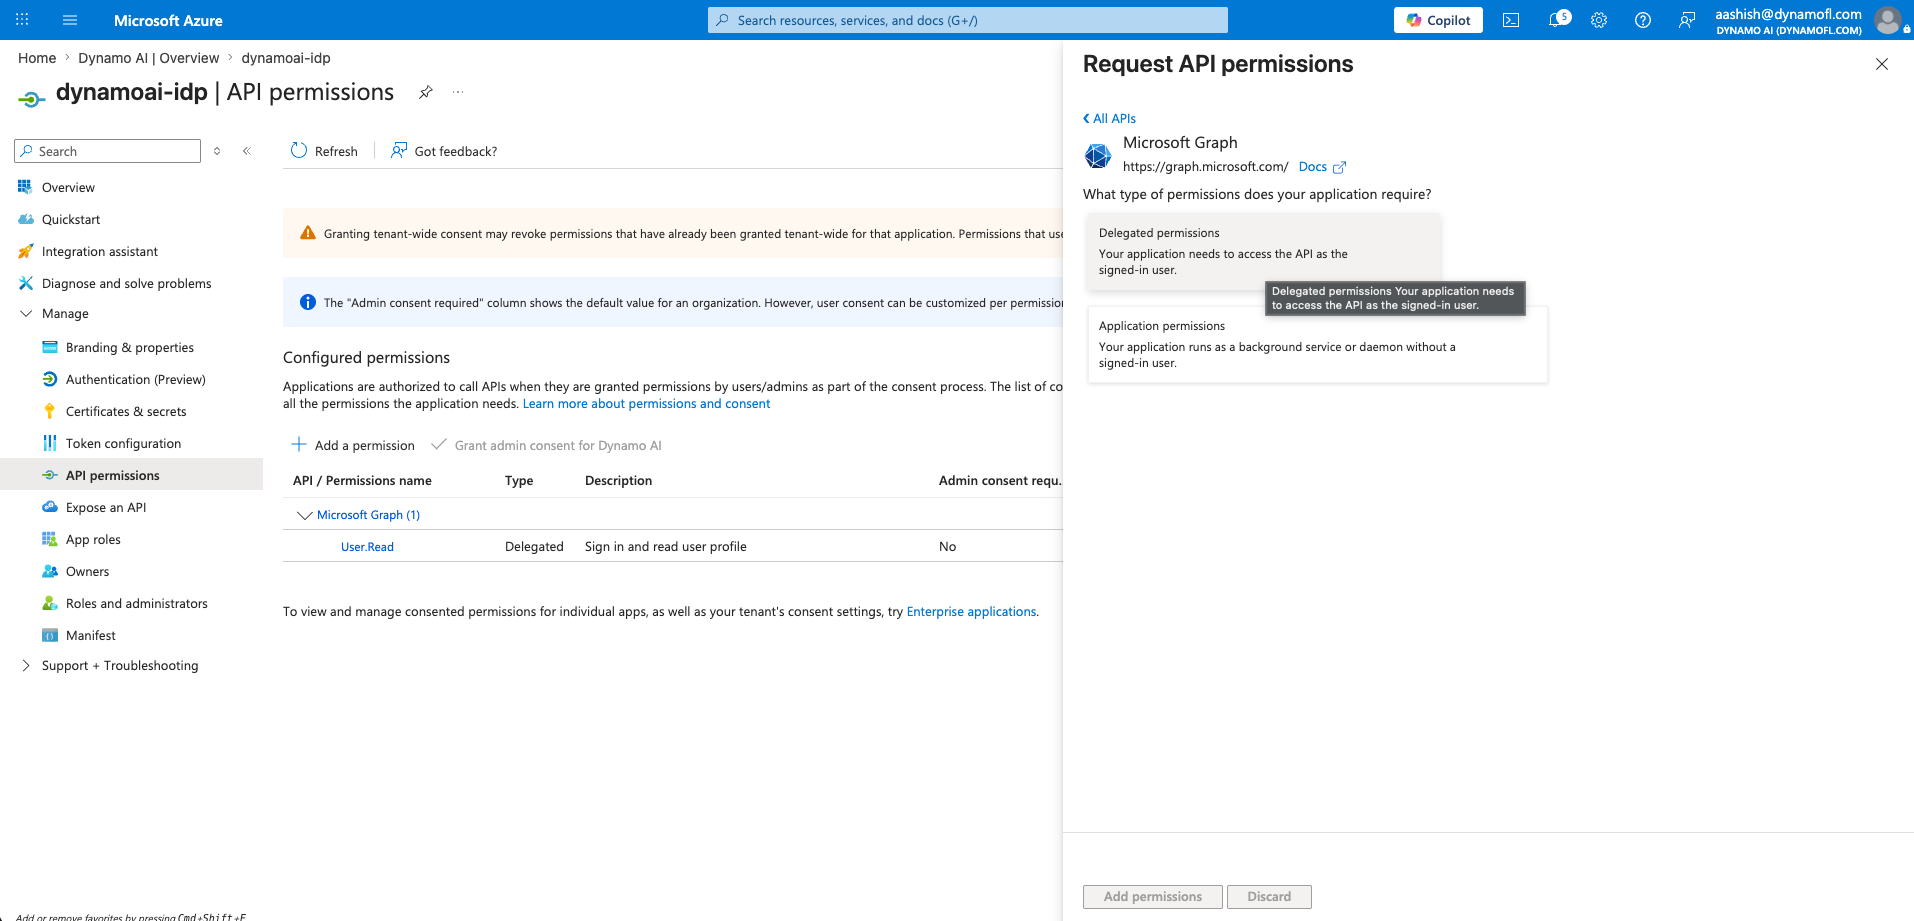Viewport: 1914px width, 921px height.
Task: Open the User.Read permission link
Action: click(367, 547)
